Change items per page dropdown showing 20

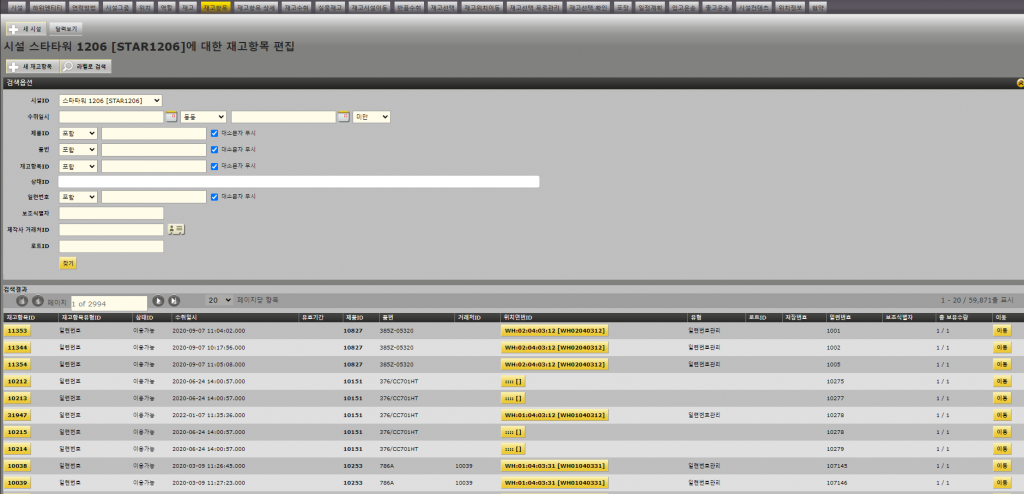(218, 300)
